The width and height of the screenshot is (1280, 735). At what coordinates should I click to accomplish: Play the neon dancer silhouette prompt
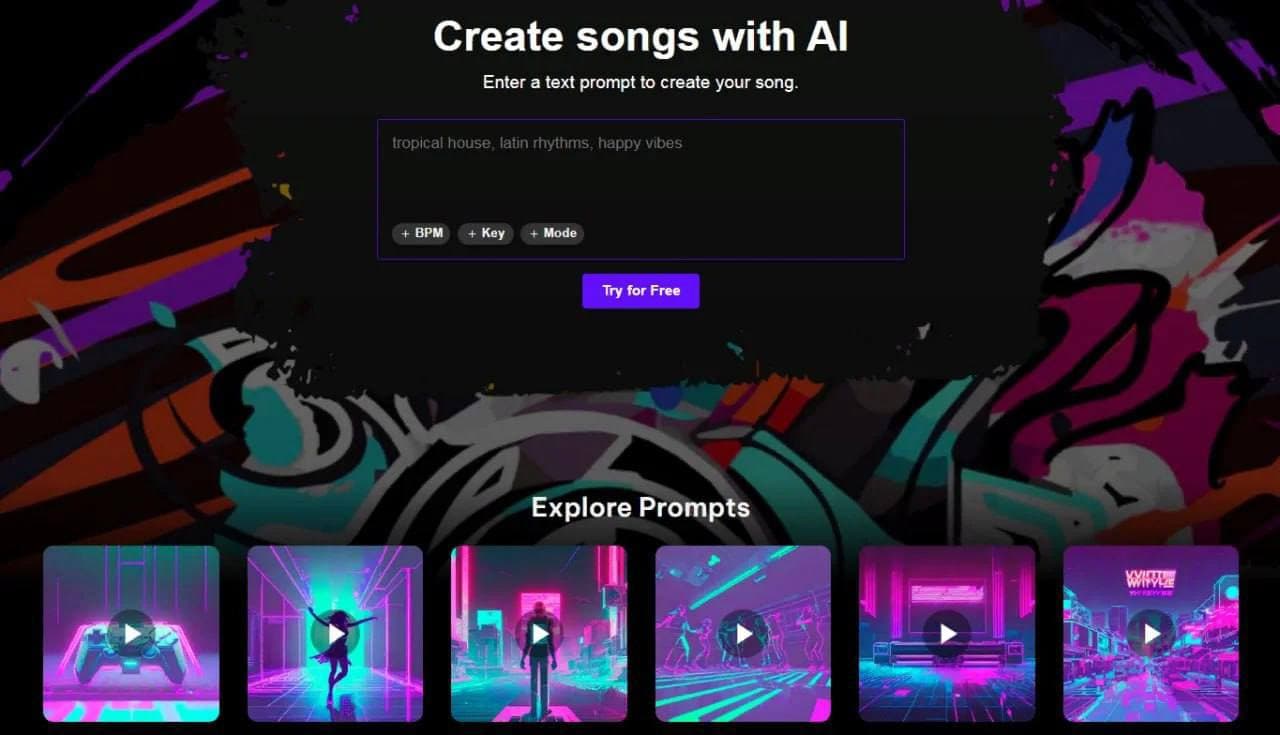tap(335, 634)
